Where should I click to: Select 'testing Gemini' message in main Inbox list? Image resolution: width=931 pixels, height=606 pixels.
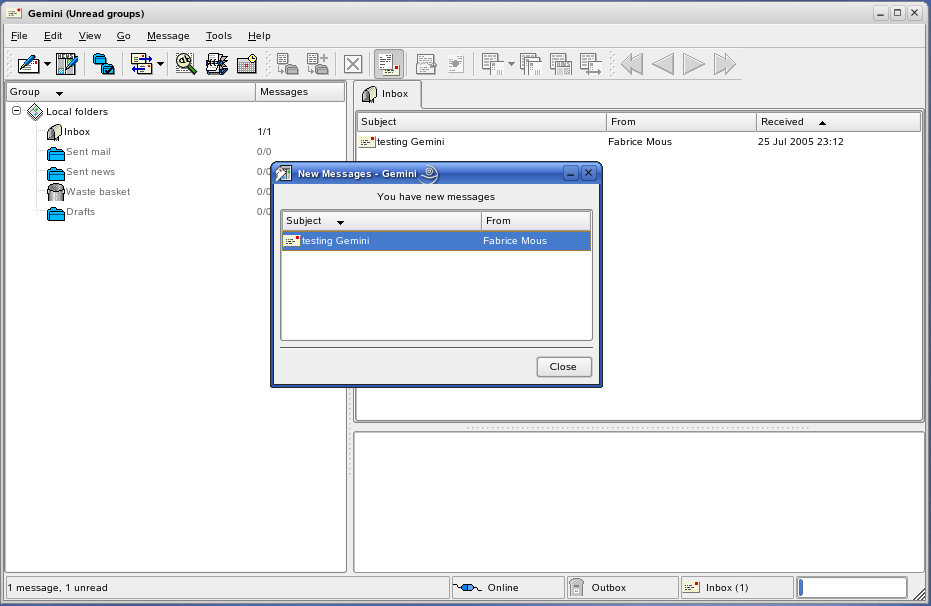pyautogui.click(x=410, y=142)
